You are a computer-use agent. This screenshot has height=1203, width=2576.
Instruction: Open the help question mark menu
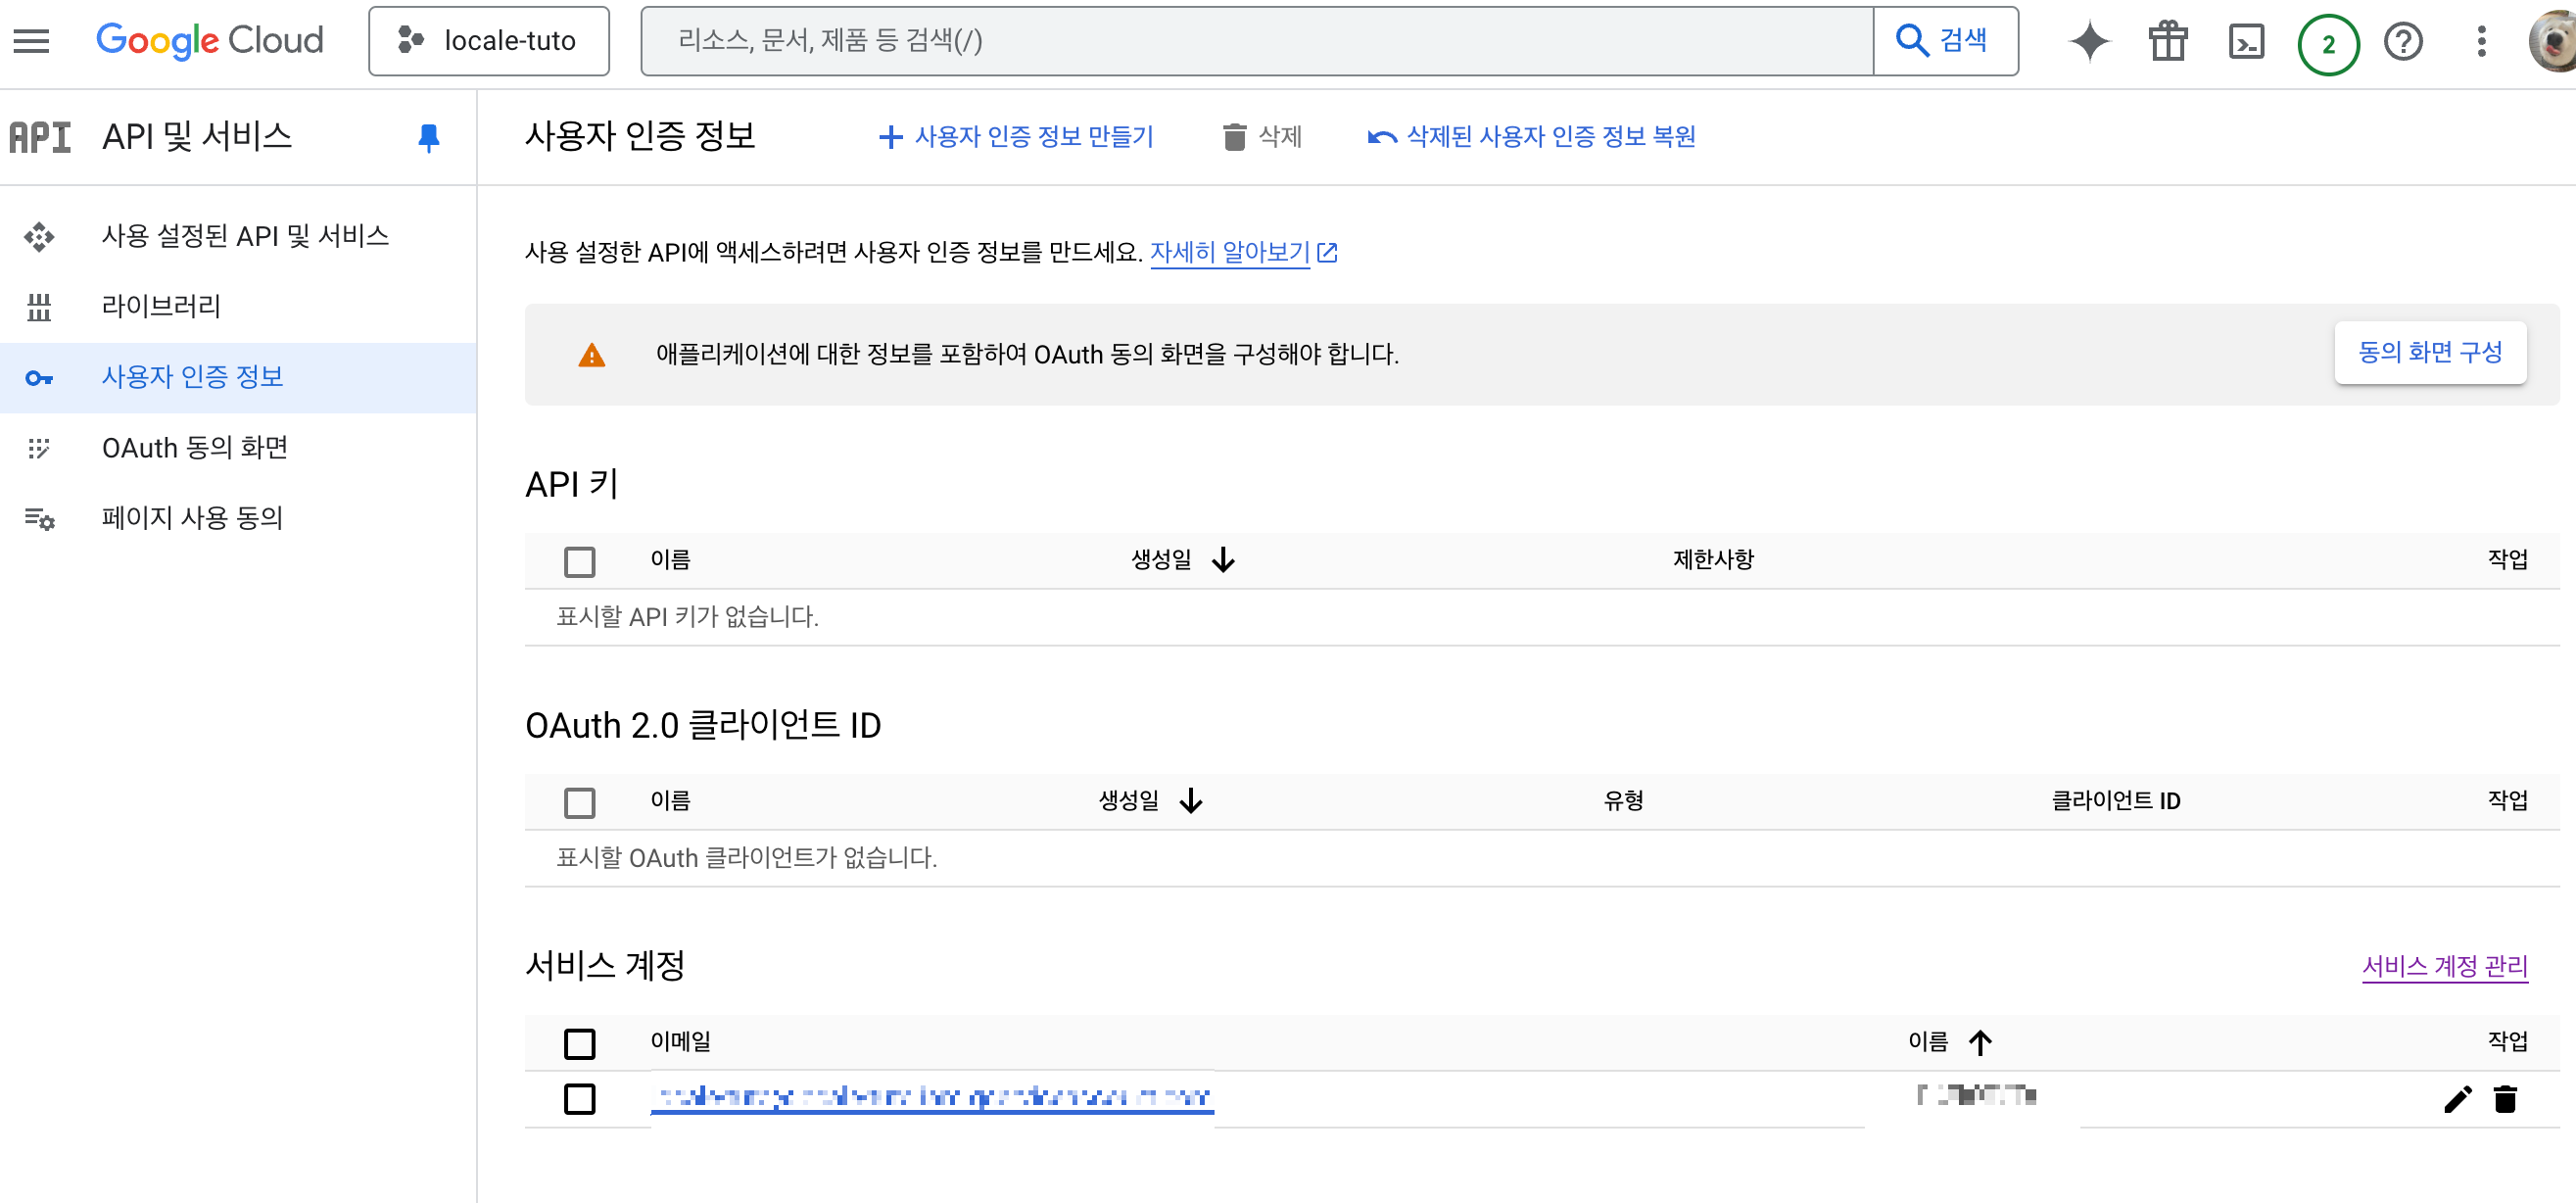click(x=2402, y=42)
